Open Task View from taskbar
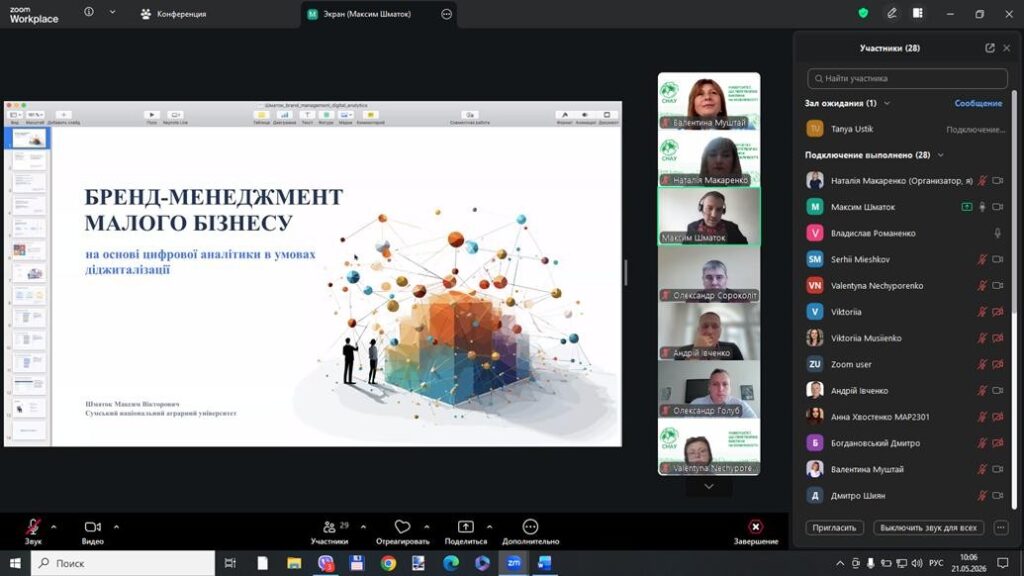This screenshot has width=1024, height=576. (x=230, y=563)
